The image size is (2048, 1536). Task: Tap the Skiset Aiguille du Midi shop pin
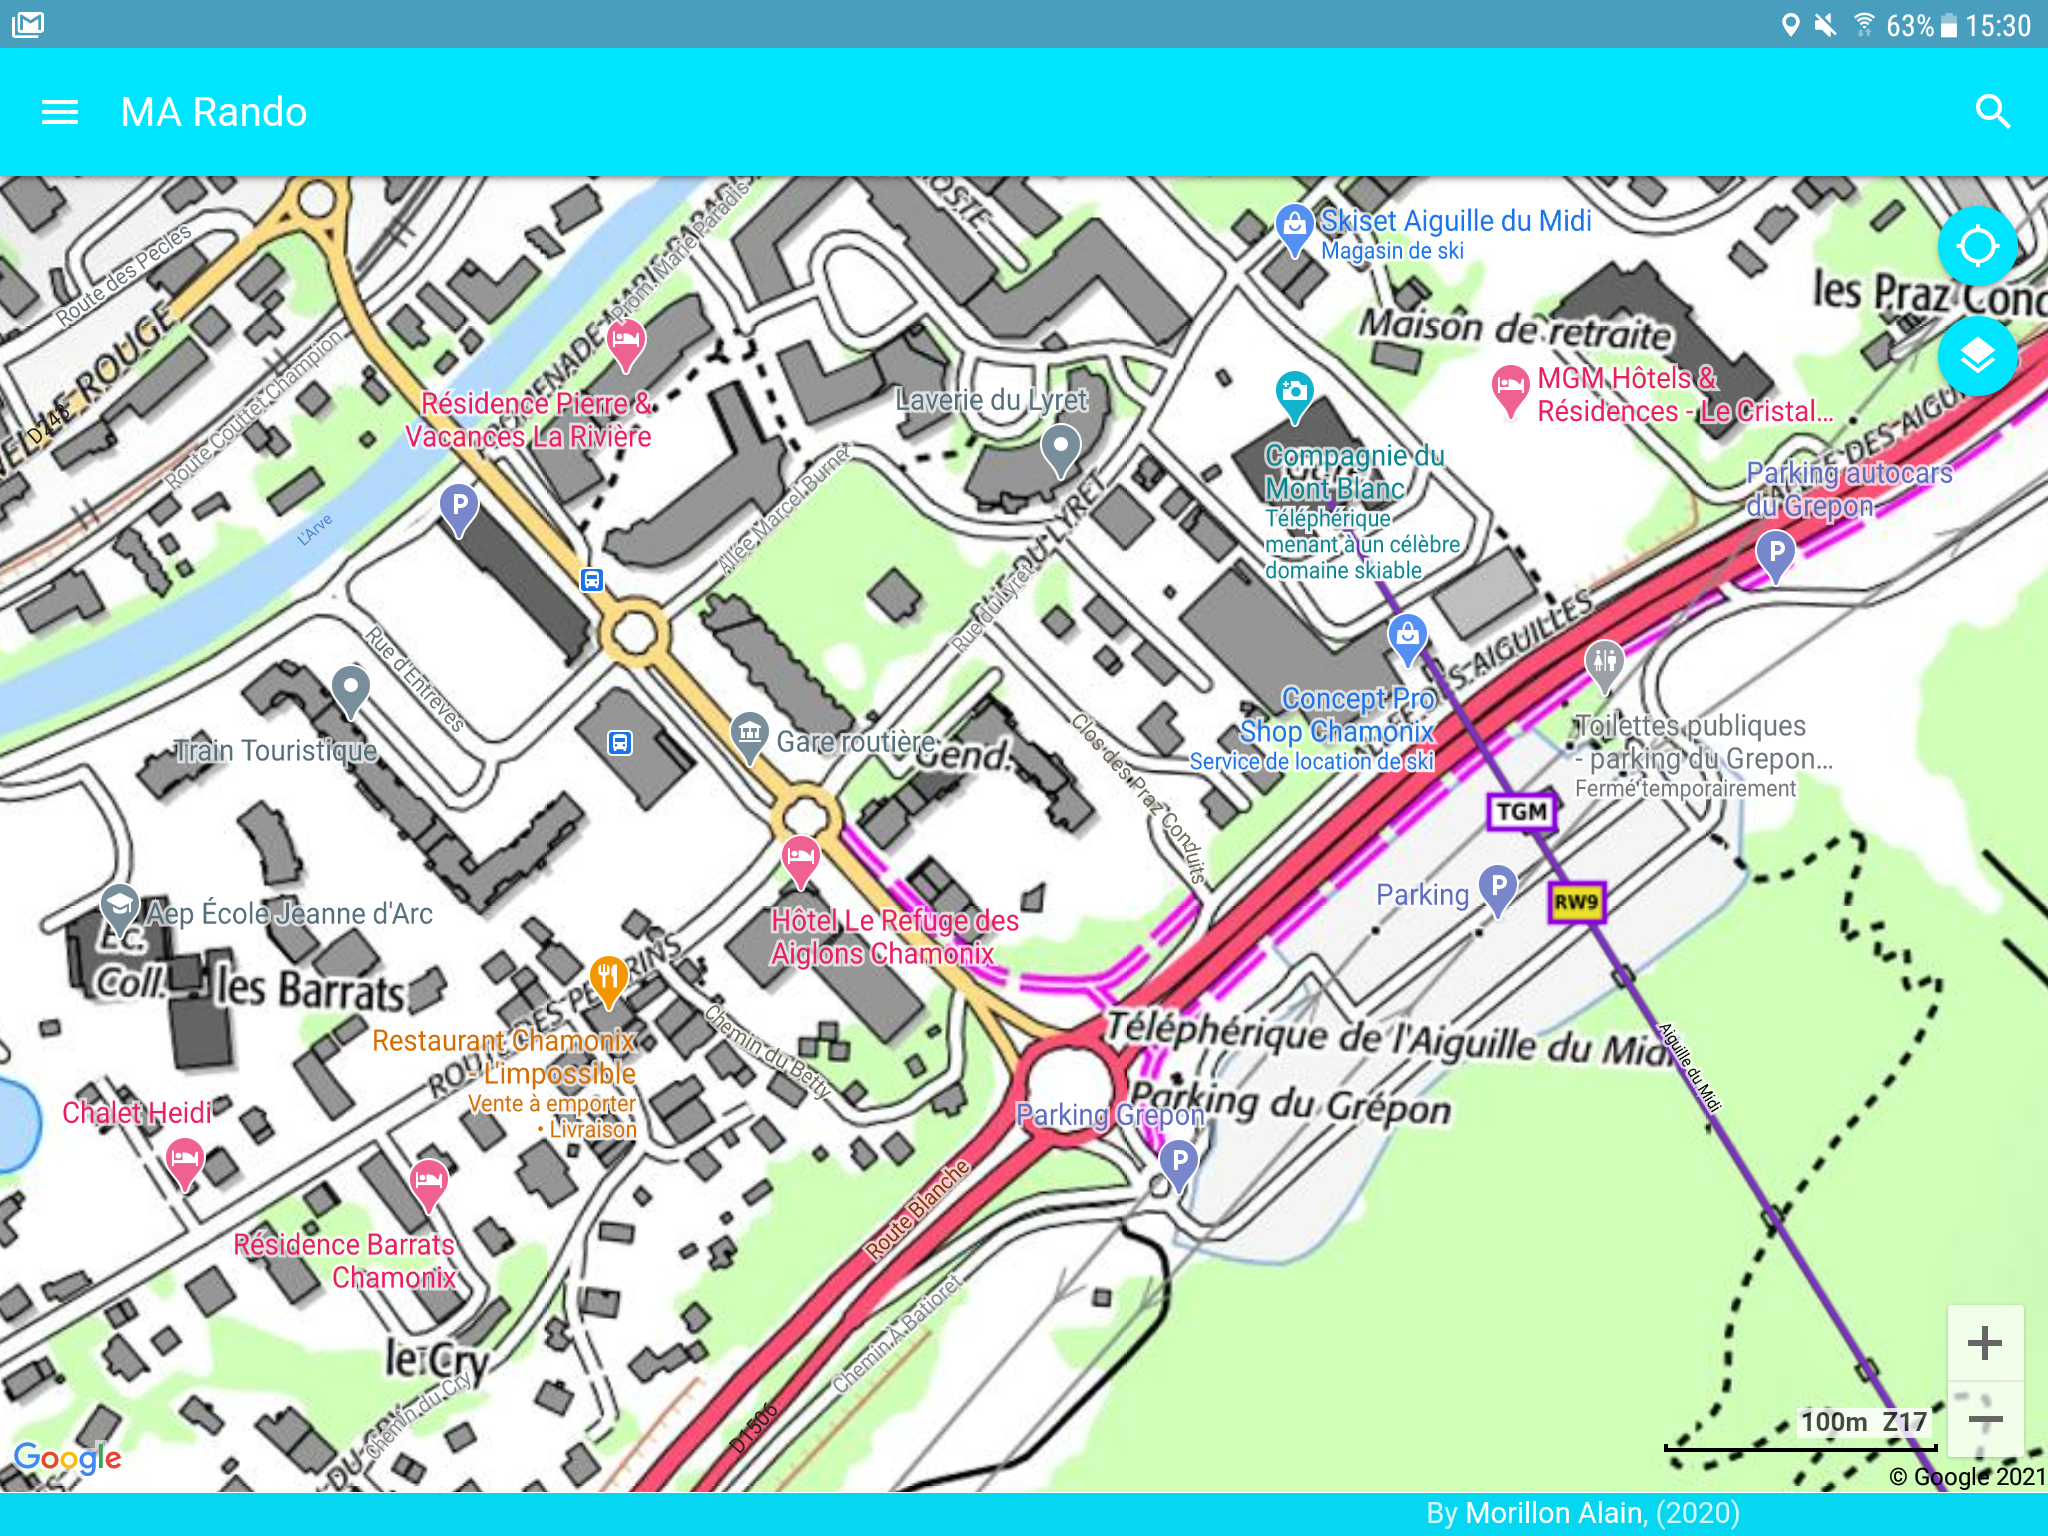1294,230
